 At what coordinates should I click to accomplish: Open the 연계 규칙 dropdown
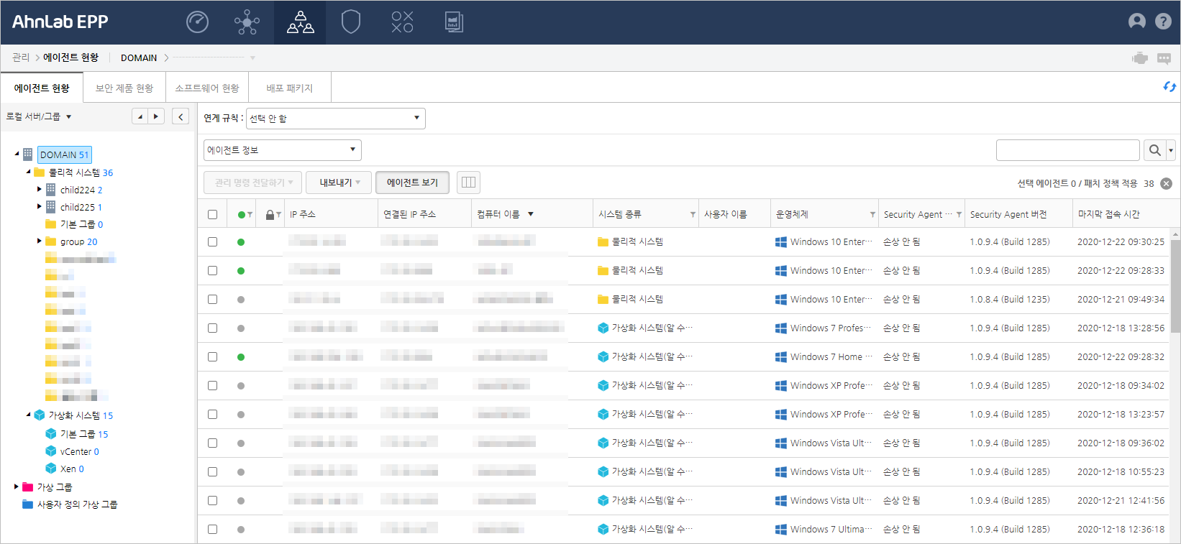pos(335,119)
